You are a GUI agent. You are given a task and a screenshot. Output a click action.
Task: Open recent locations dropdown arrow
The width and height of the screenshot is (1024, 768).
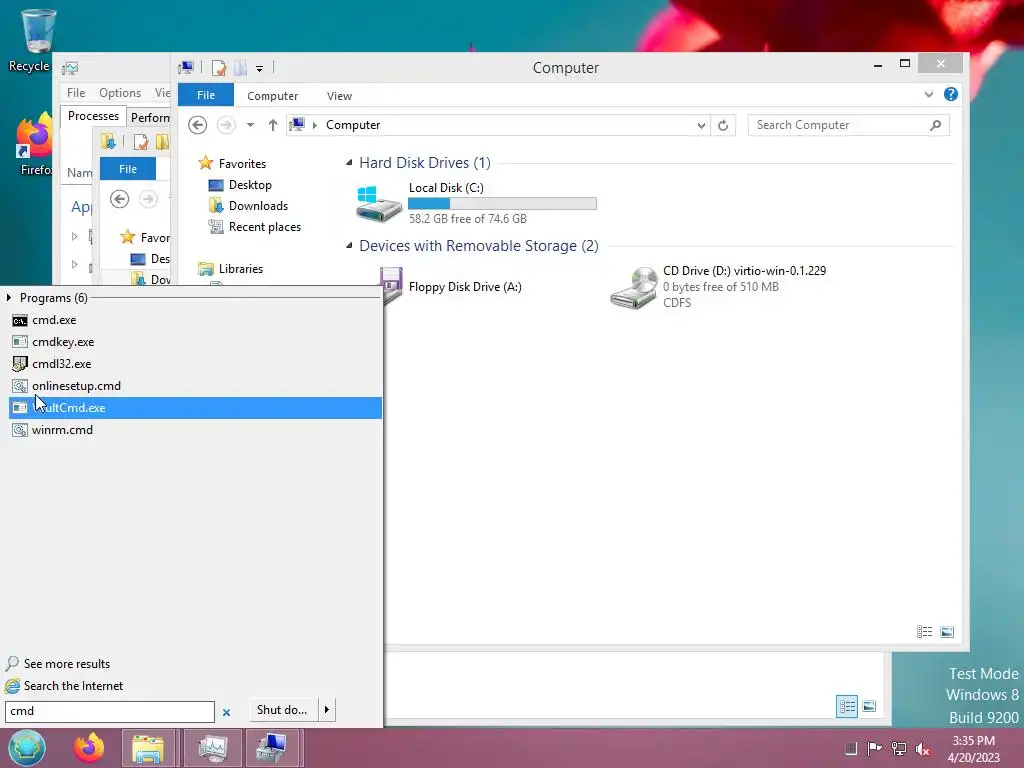[250, 125]
